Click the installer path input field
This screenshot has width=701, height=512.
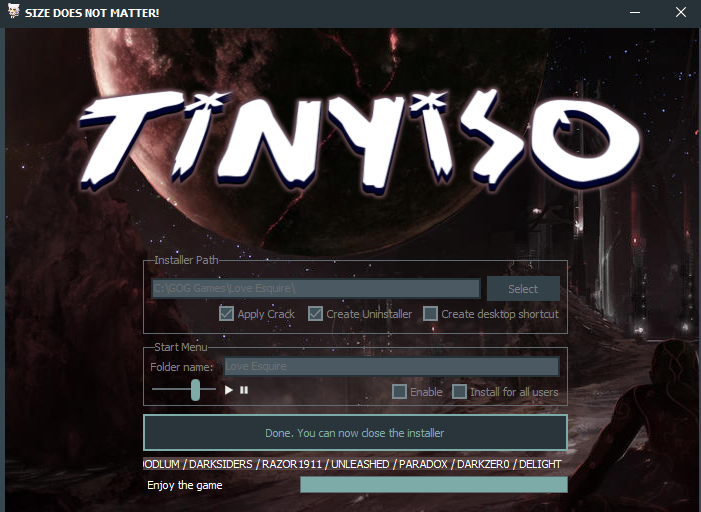pyautogui.click(x=316, y=288)
